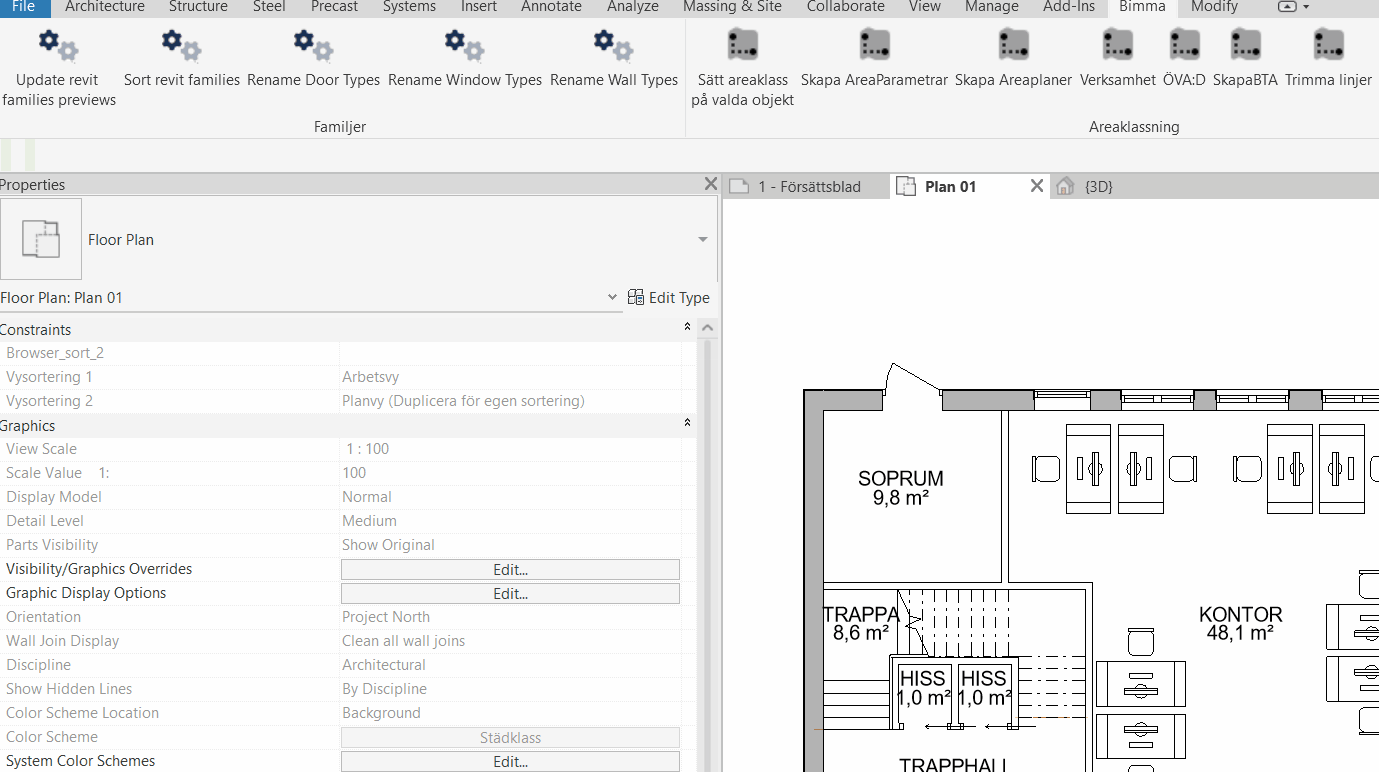The image size is (1379, 772).
Task: Click the Edit Type button
Action: [x=668, y=298]
